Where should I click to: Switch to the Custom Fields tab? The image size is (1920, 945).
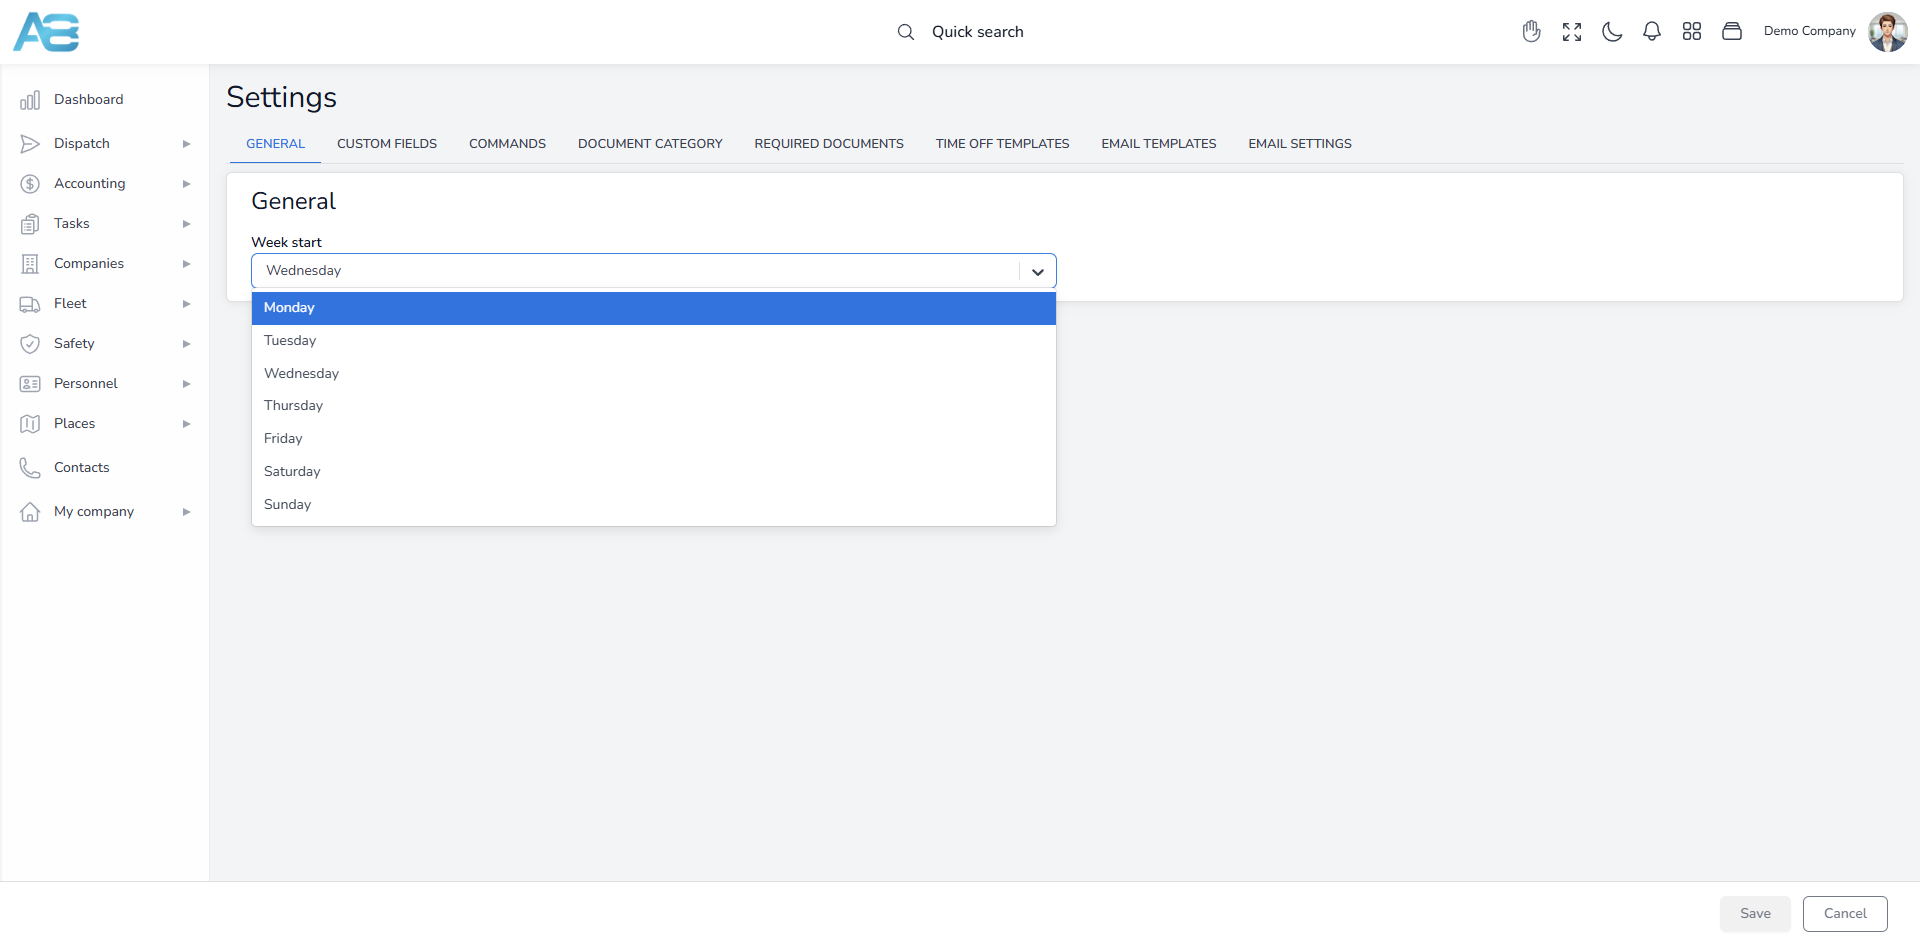(x=387, y=144)
